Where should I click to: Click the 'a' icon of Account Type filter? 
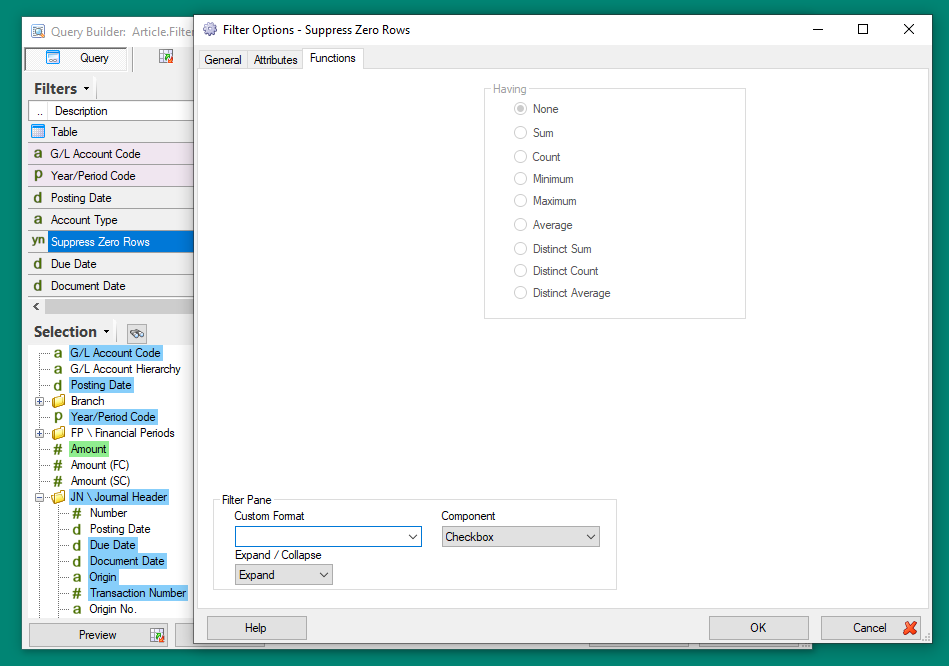tap(38, 220)
